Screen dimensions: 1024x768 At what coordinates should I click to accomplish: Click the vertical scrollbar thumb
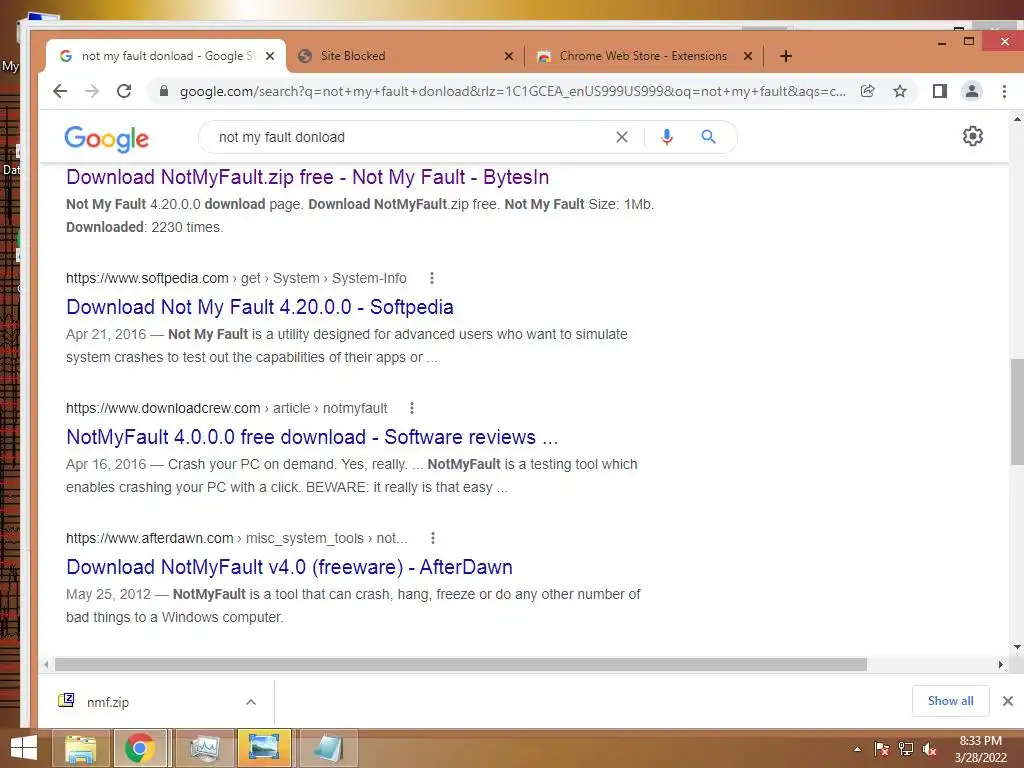tap(1016, 411)
